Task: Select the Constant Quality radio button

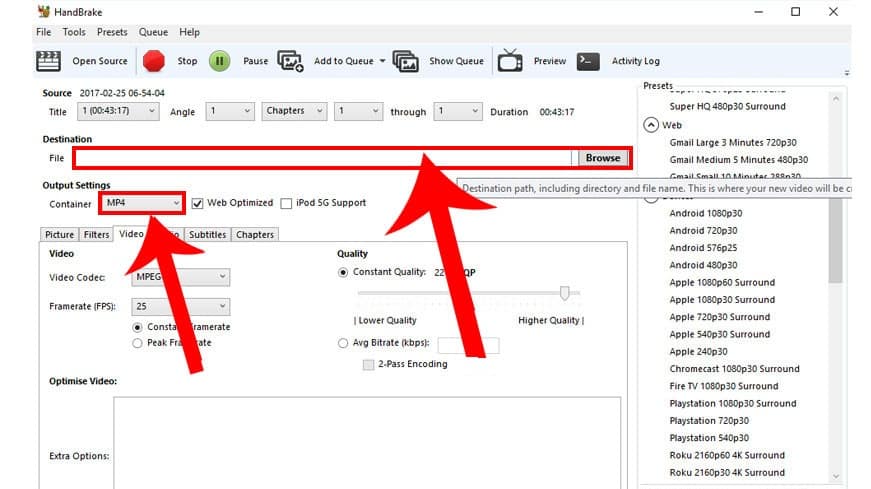Action: (x=343, y=272)
